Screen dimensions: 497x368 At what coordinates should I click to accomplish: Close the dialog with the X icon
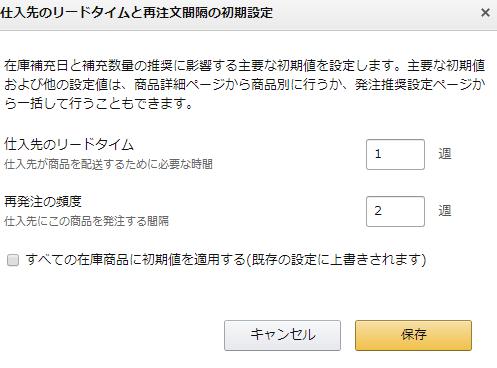[x=485, y=13]
